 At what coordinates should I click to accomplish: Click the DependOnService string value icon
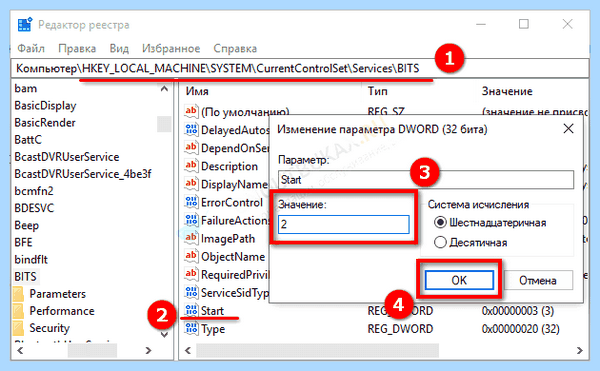point(191,148)
